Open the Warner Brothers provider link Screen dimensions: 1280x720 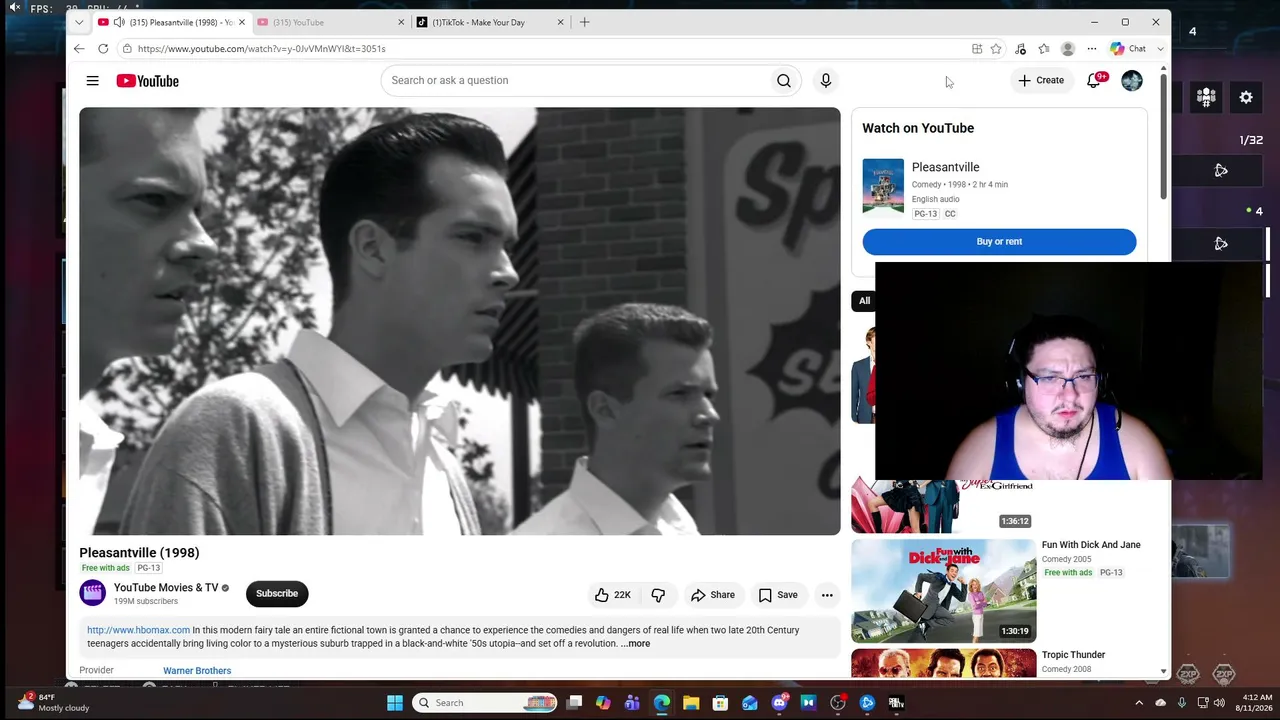197,671
